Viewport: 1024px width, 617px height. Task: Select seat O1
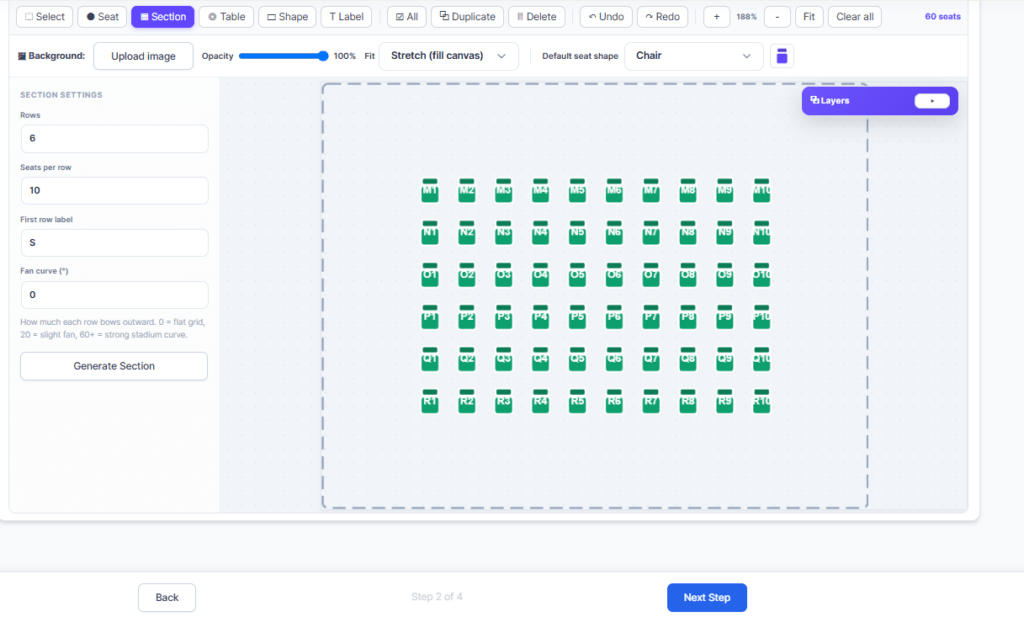click(430, 275)
